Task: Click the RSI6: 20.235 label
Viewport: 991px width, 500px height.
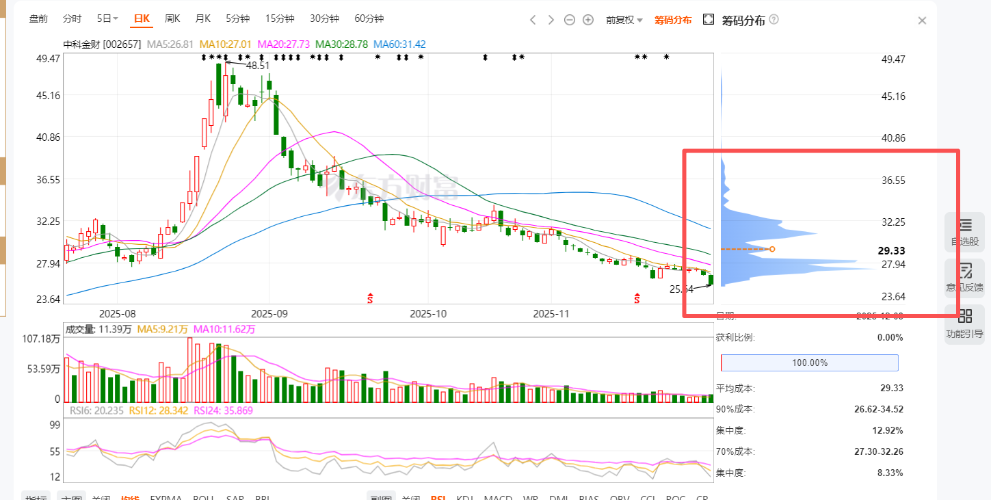Action: coord(96,410)
